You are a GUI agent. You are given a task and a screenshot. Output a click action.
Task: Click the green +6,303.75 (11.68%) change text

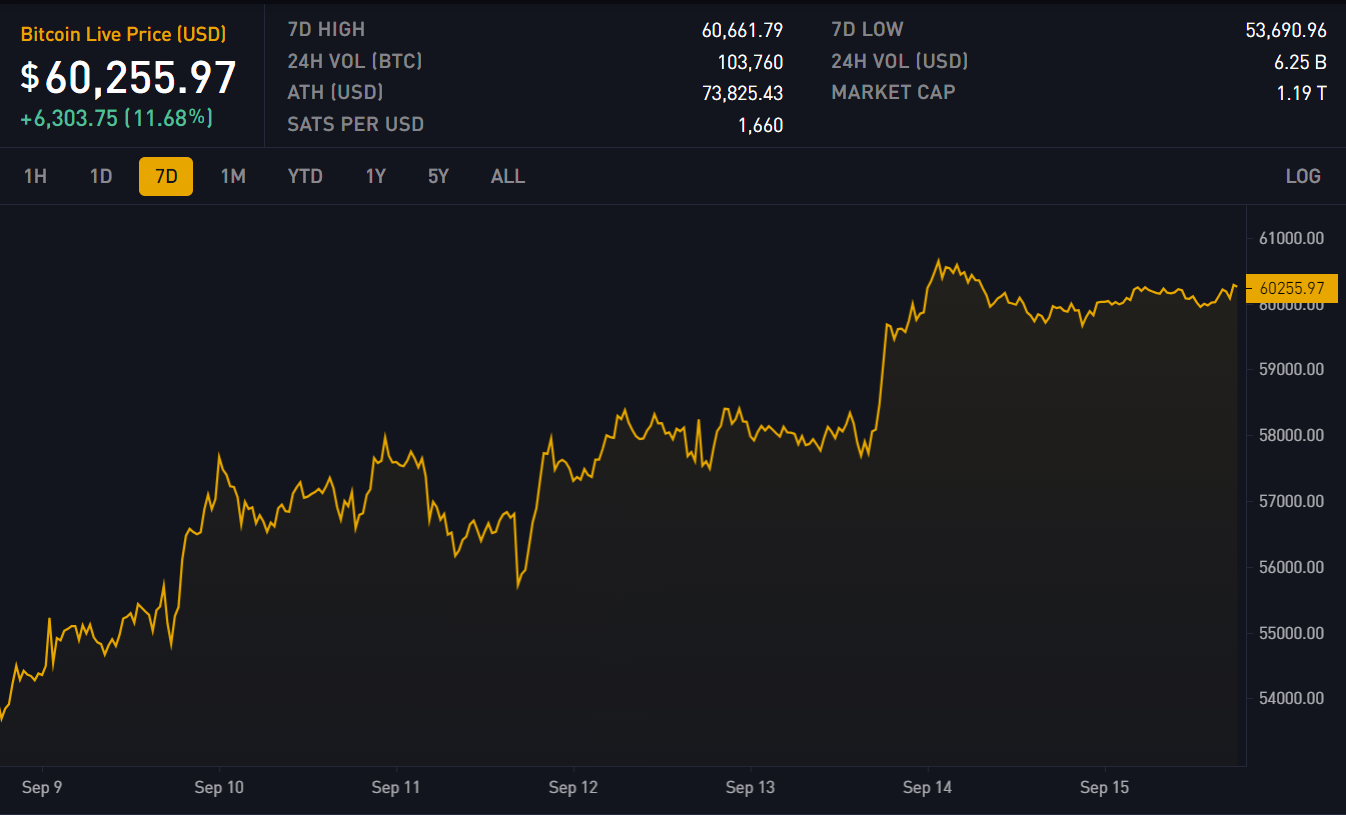(116, 118)
